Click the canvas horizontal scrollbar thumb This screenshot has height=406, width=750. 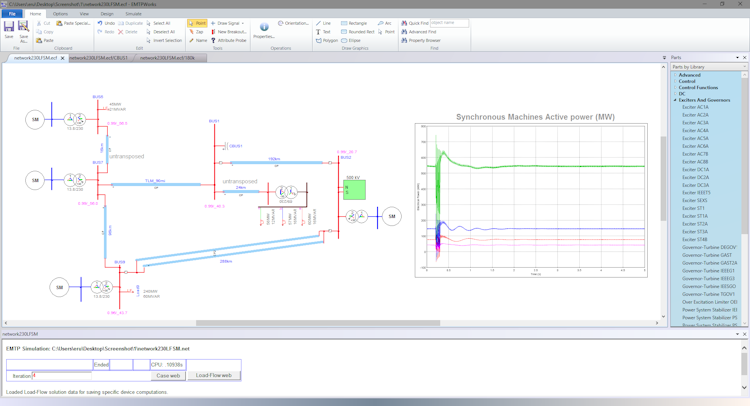click(x=318, y=323)
